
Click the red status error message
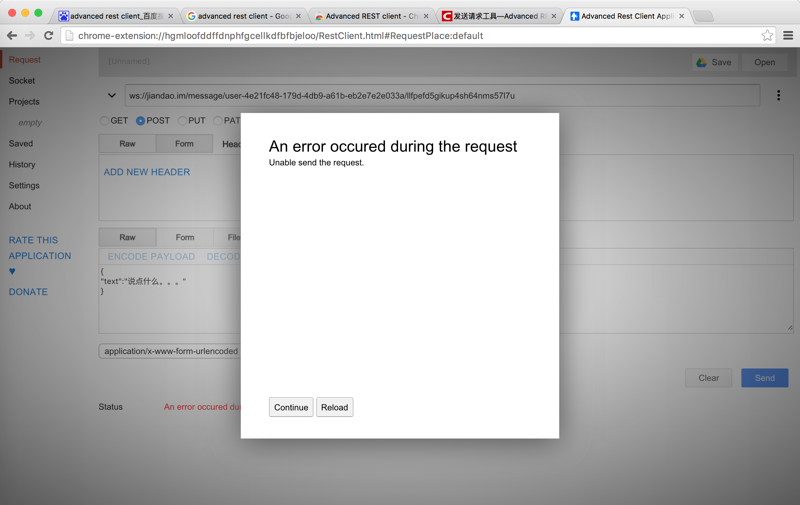coord(202,407)
